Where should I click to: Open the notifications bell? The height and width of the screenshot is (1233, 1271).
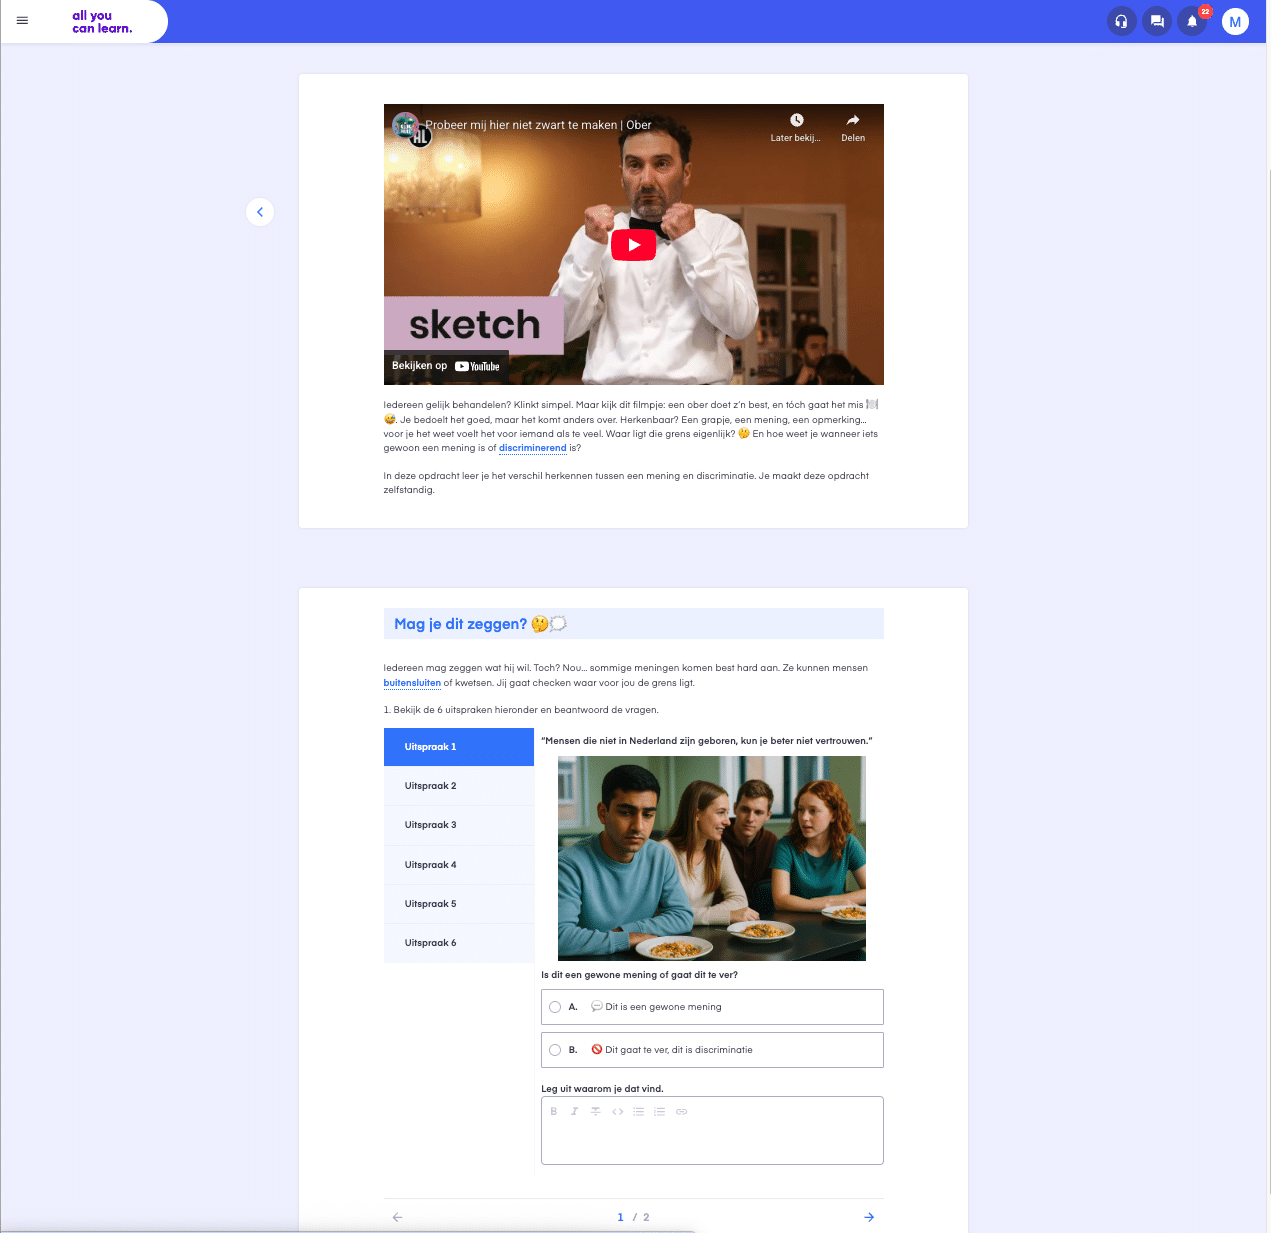(1192, 21)
